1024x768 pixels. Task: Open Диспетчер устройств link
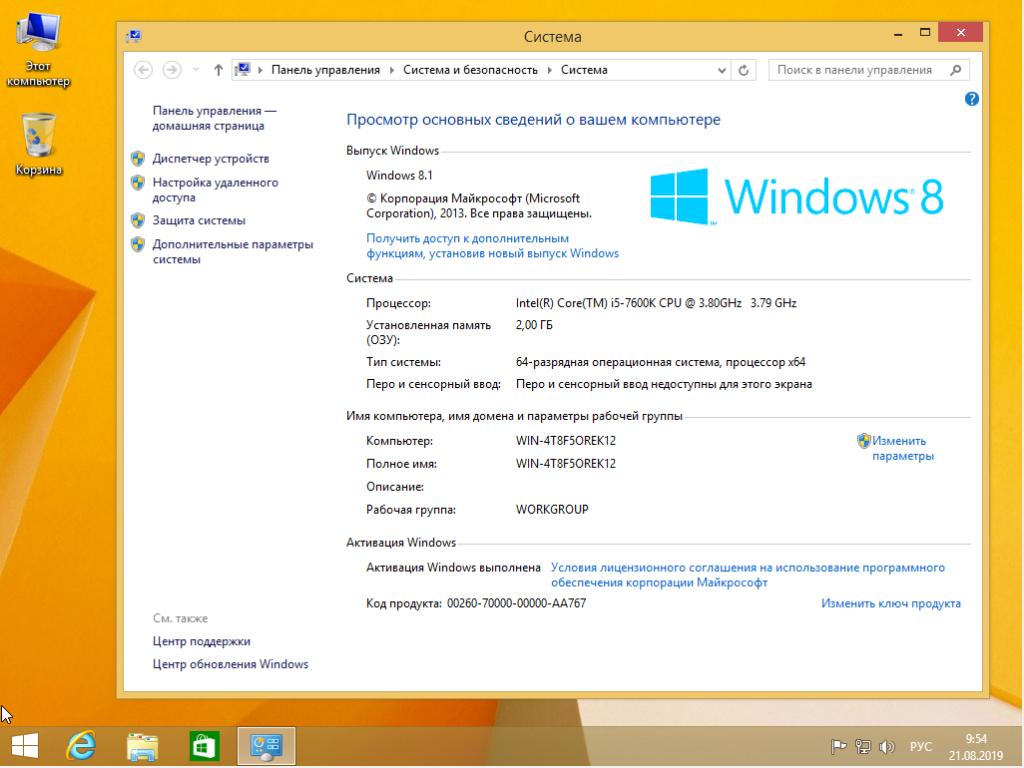tap(210, 159)
